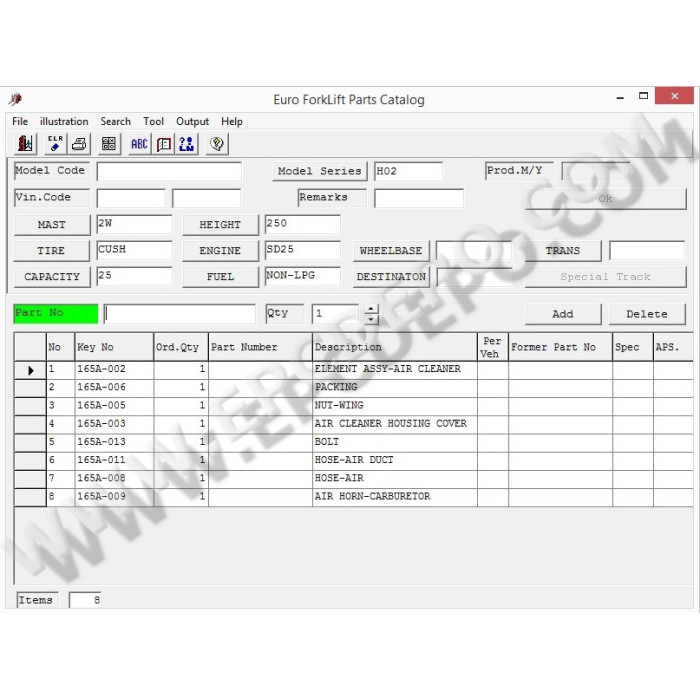Click the exit door toolbar icon
This screenshot has height=700, width=700.
(x=25, y=144)
